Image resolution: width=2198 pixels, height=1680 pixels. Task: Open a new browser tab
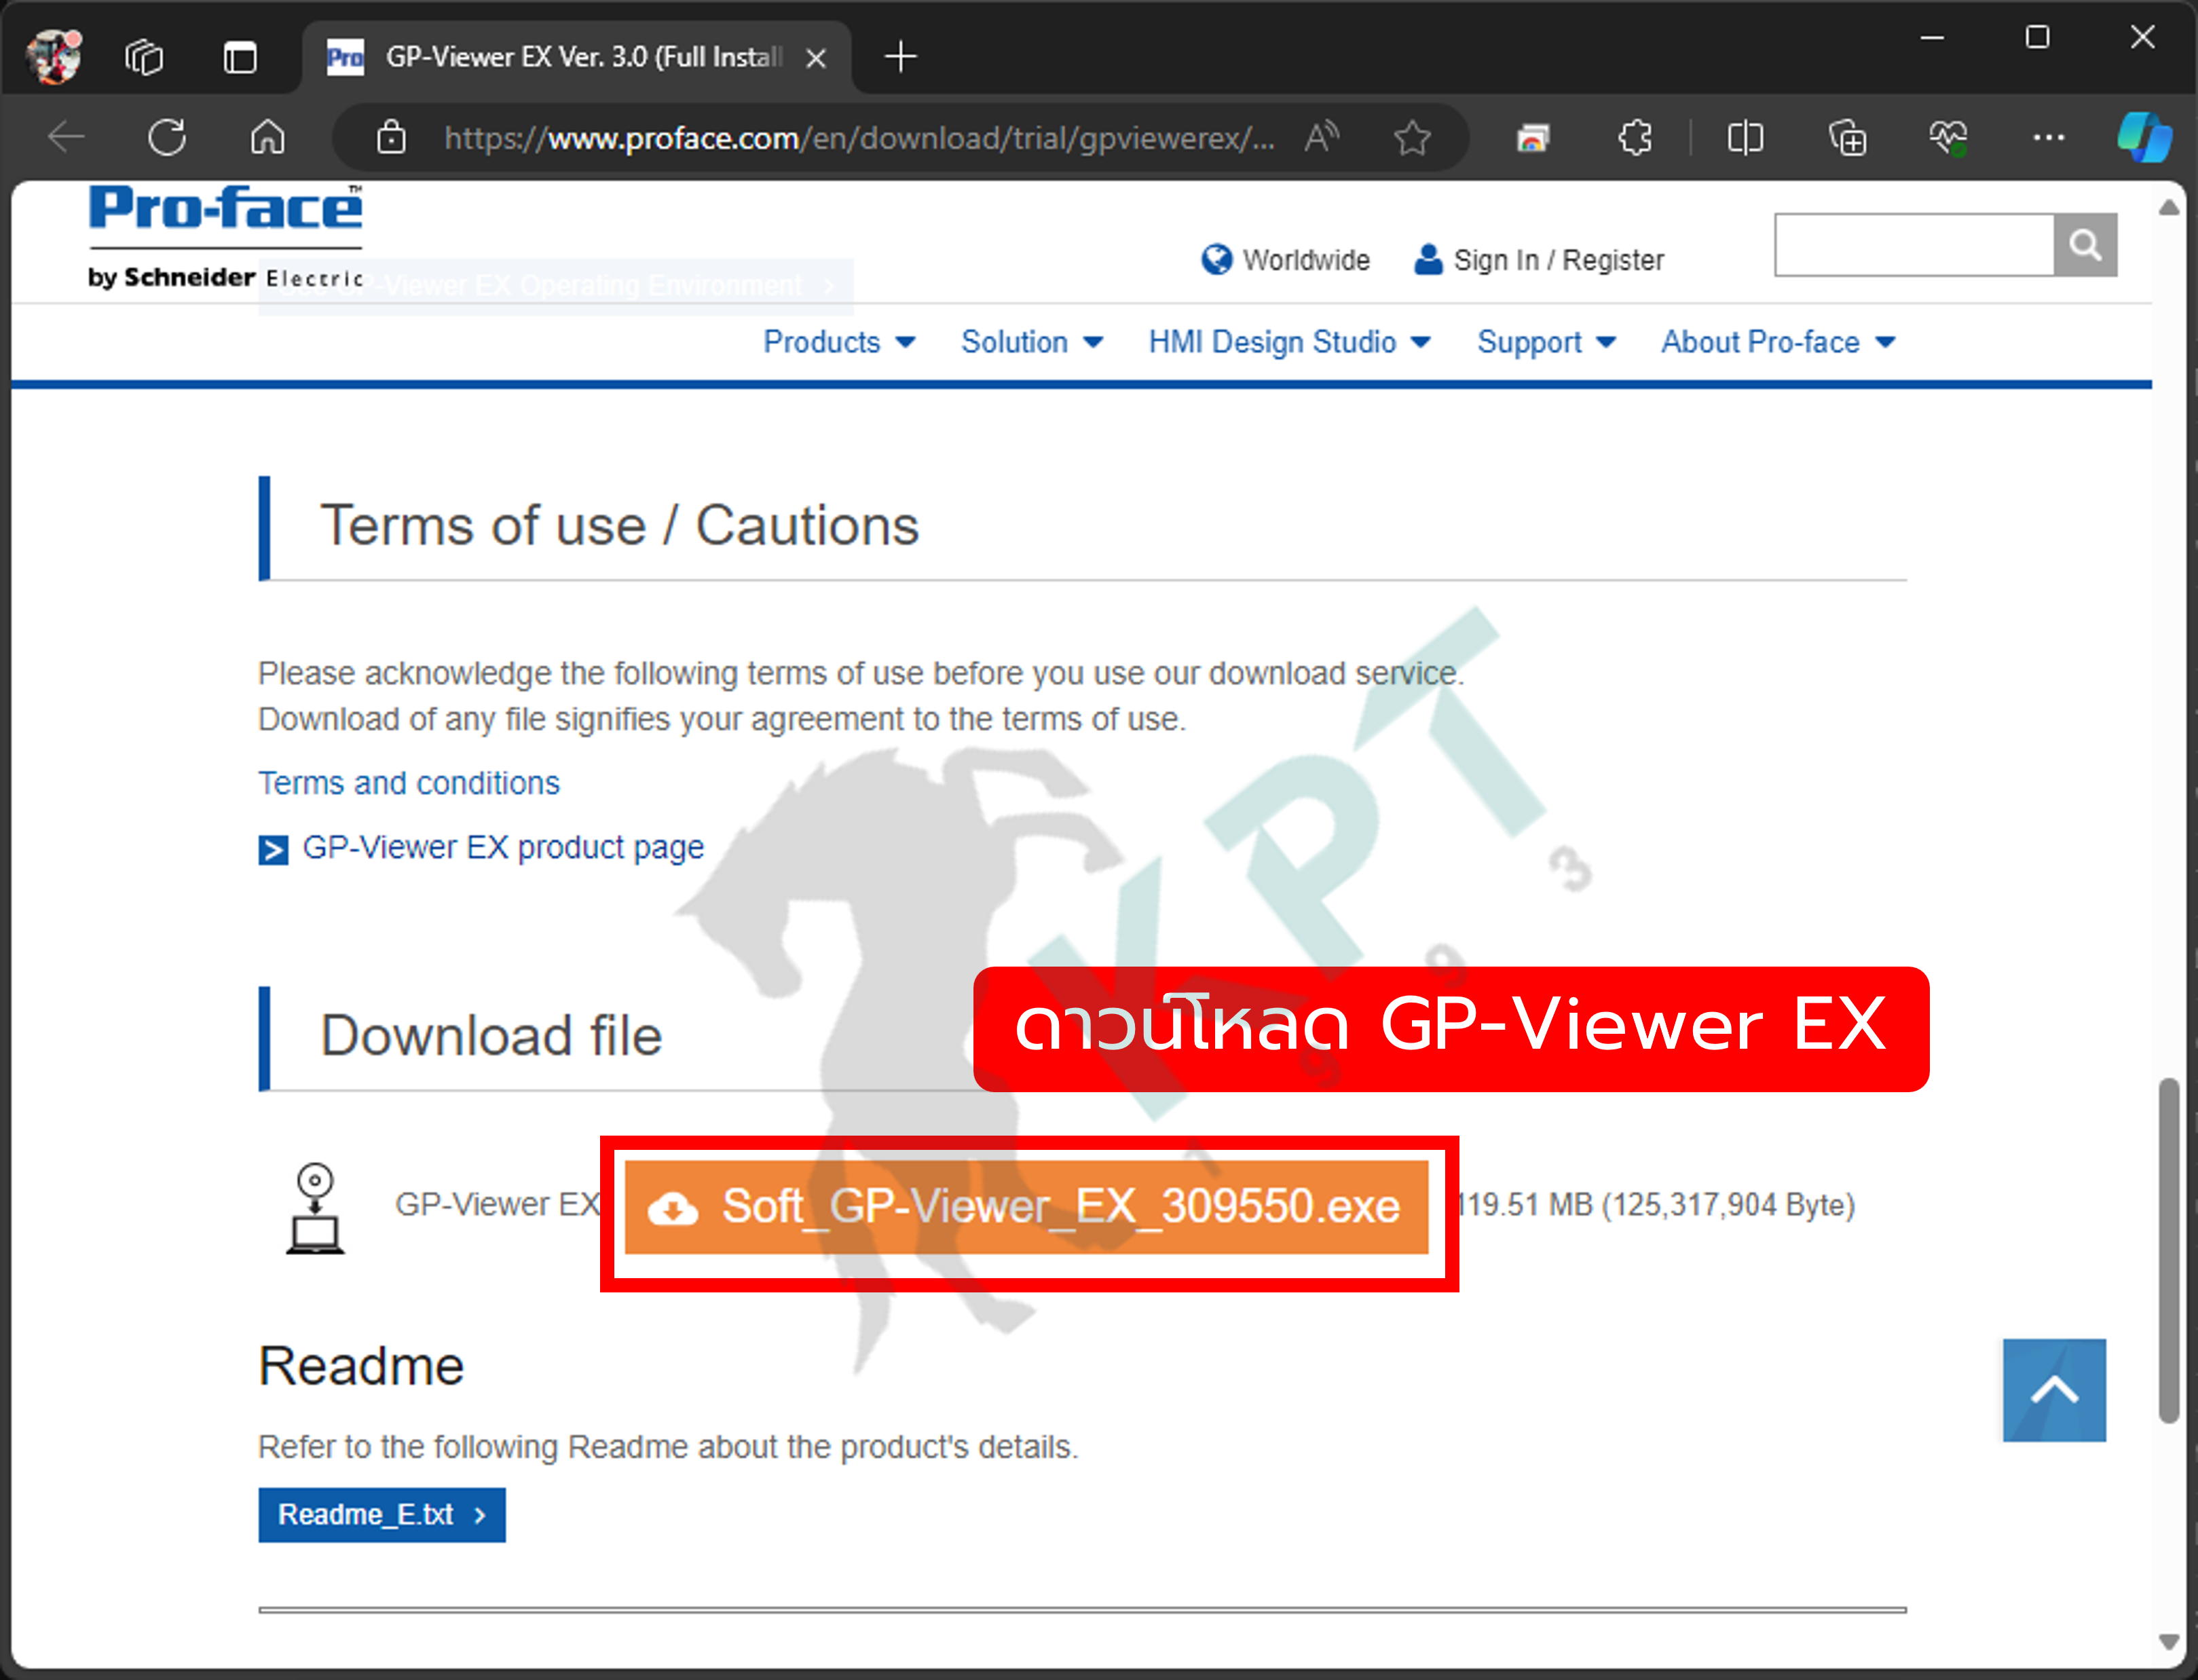tap(901, 57)
